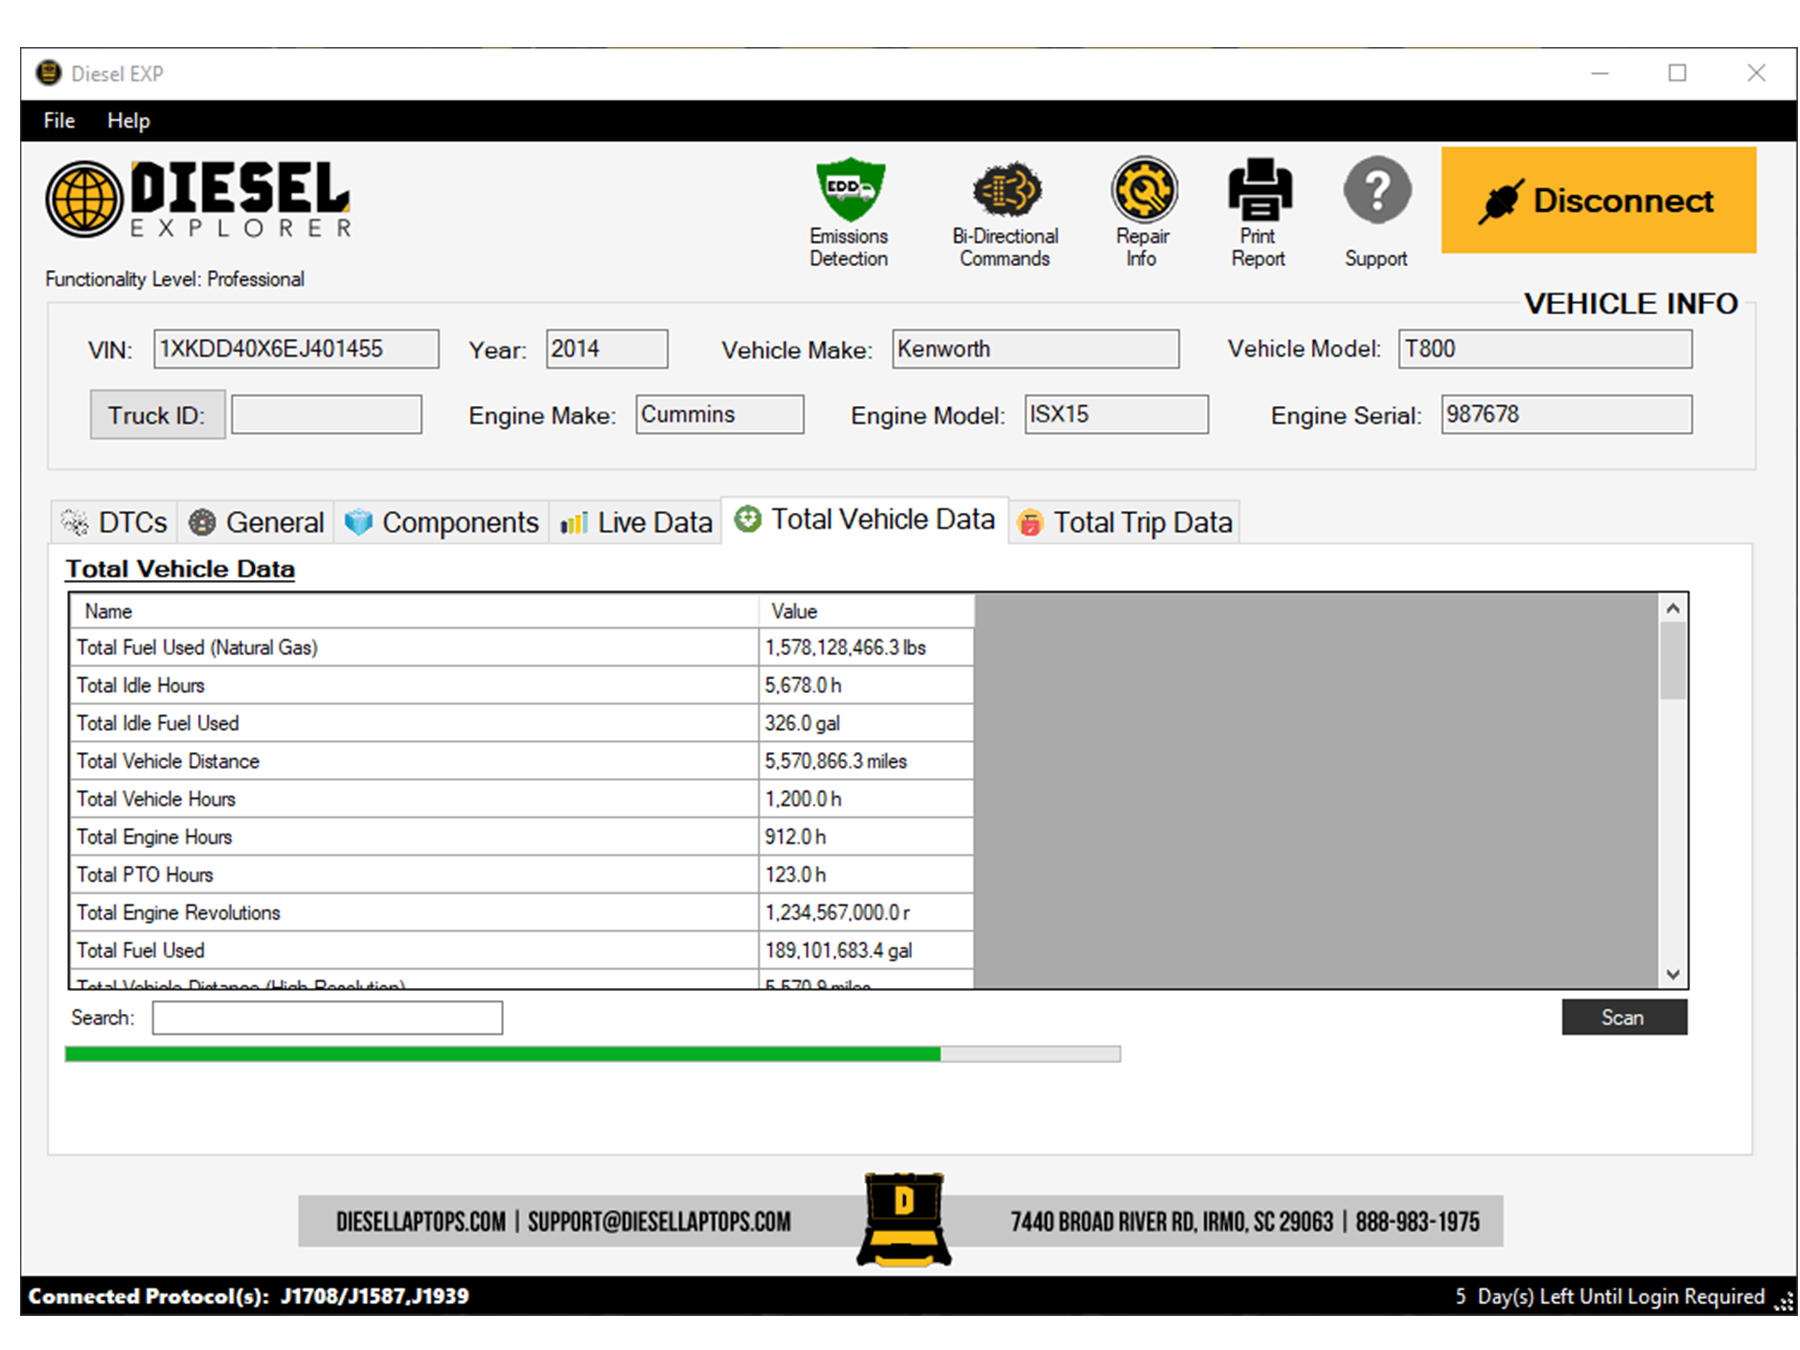
Task: Click the Diesel Explorer globe logo
Action: 84,199
